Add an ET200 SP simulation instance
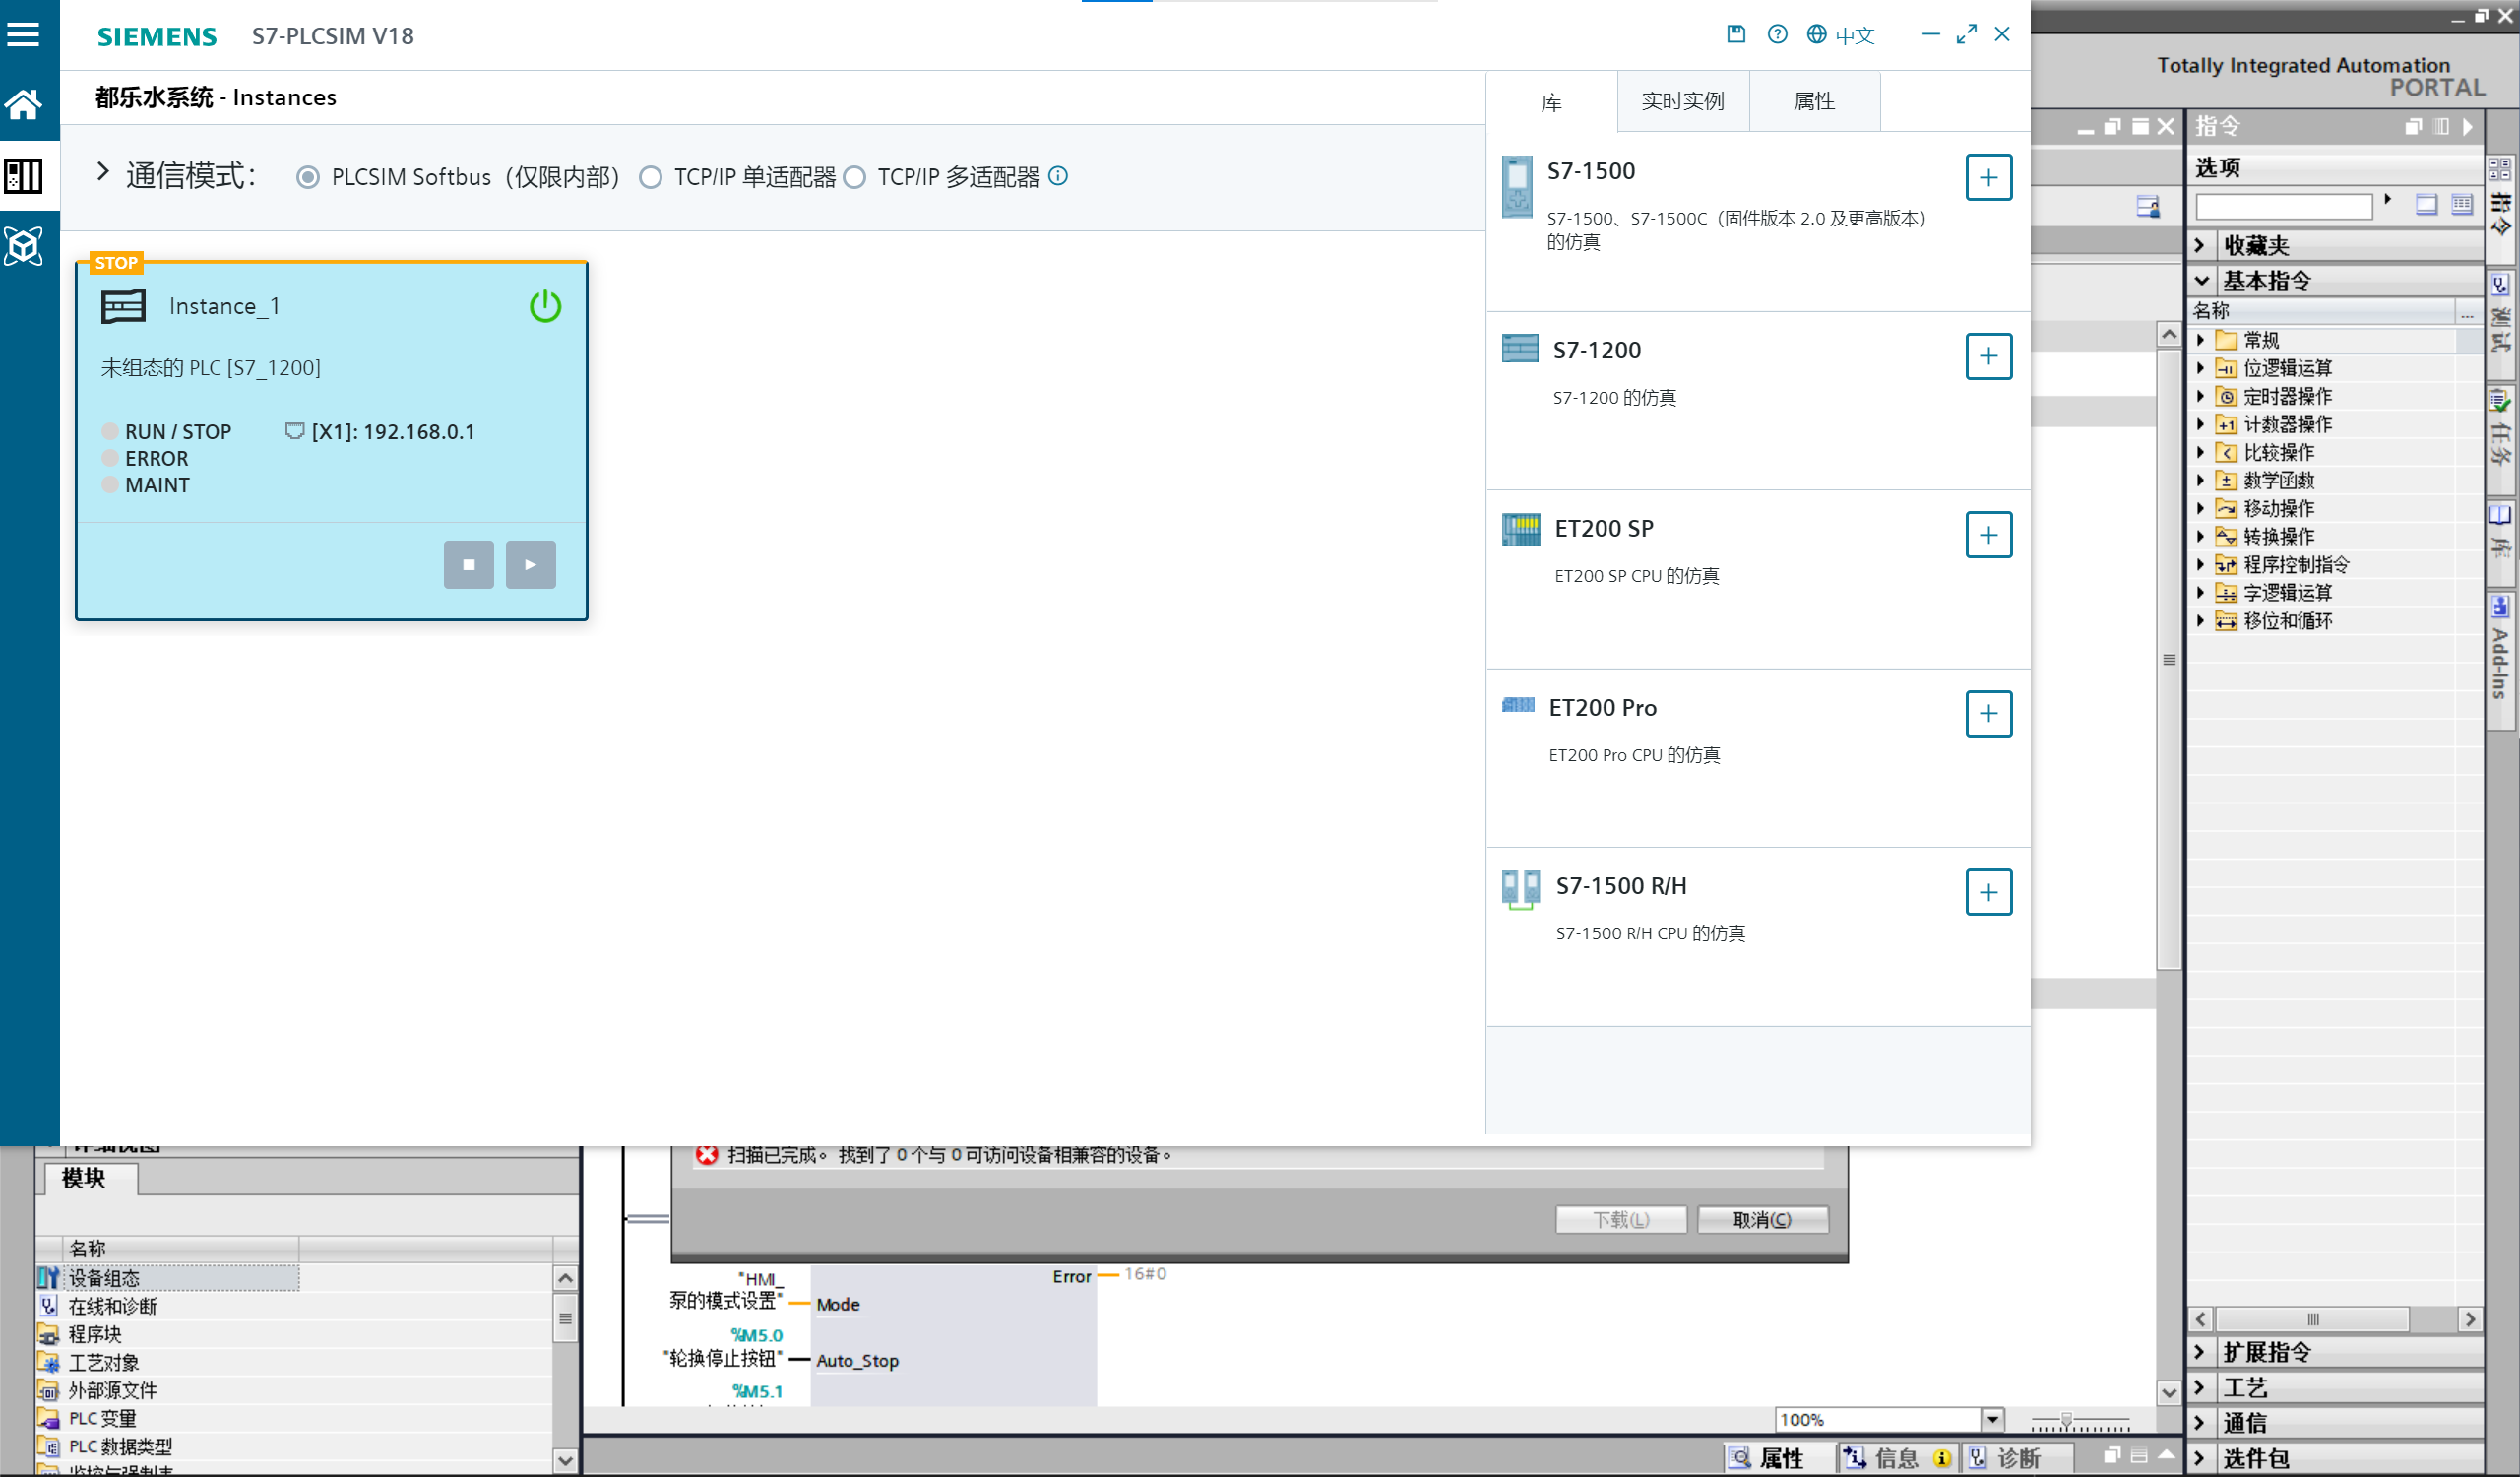The image size is (2520, 1477). click(1988, 535)
